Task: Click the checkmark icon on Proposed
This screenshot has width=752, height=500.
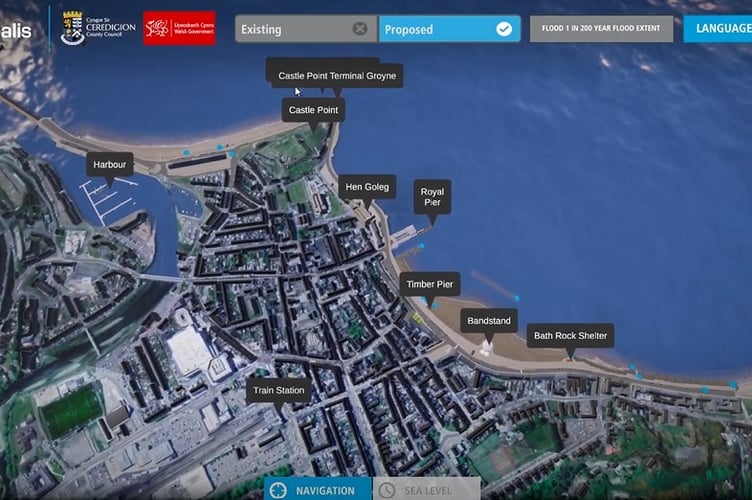Action: (x=504, y=29)
